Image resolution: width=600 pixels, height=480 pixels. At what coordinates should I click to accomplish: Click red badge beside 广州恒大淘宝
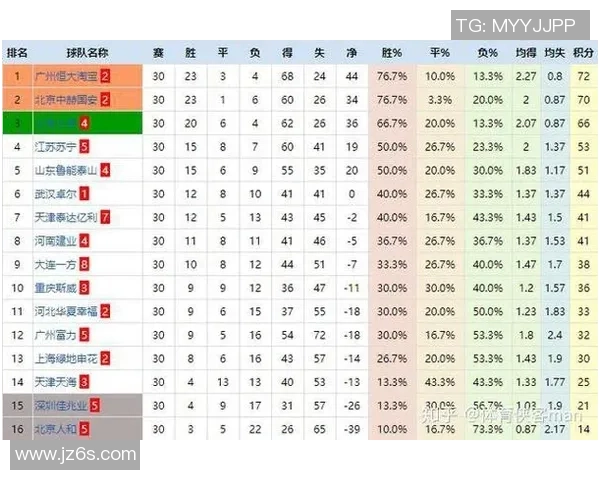click(x=105, y=76)
